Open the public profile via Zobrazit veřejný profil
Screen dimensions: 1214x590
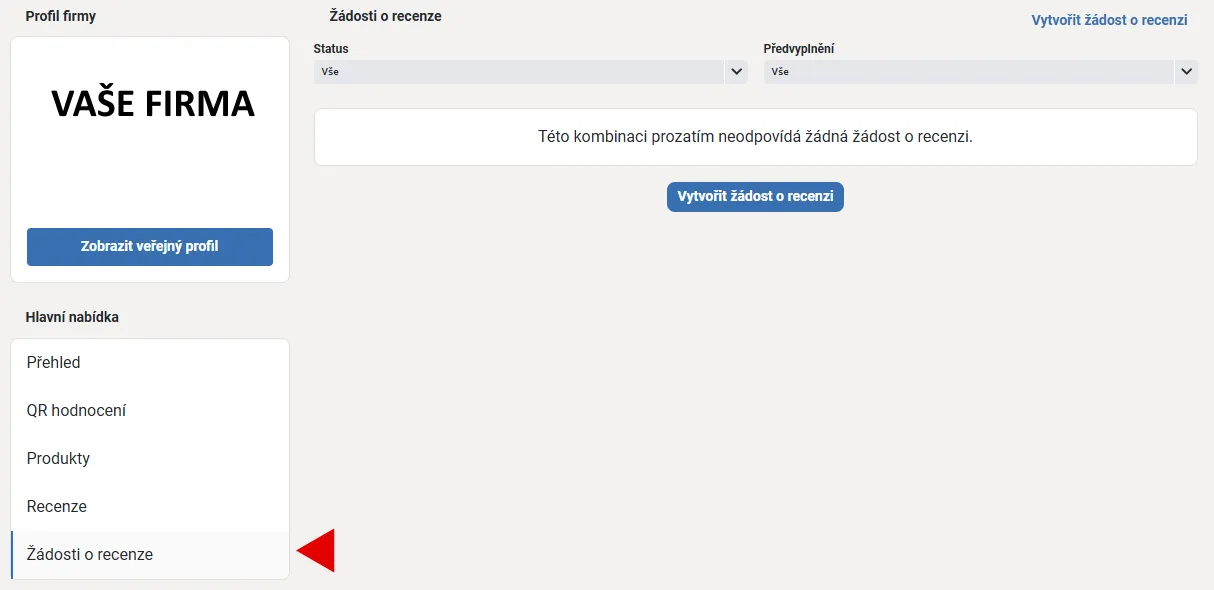[150, 247]
